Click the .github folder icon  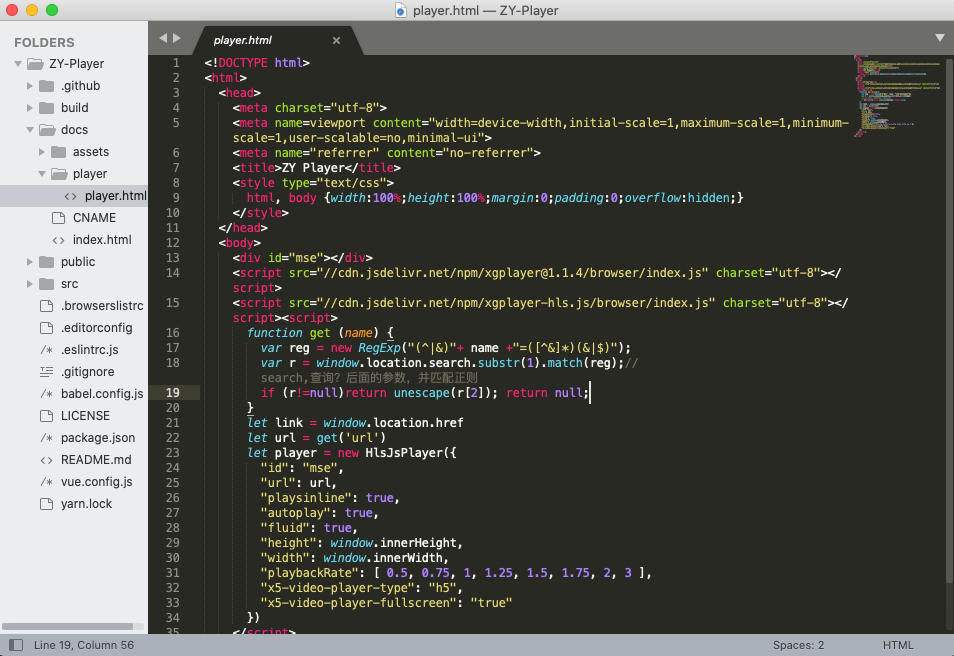[x=47, y=86]
